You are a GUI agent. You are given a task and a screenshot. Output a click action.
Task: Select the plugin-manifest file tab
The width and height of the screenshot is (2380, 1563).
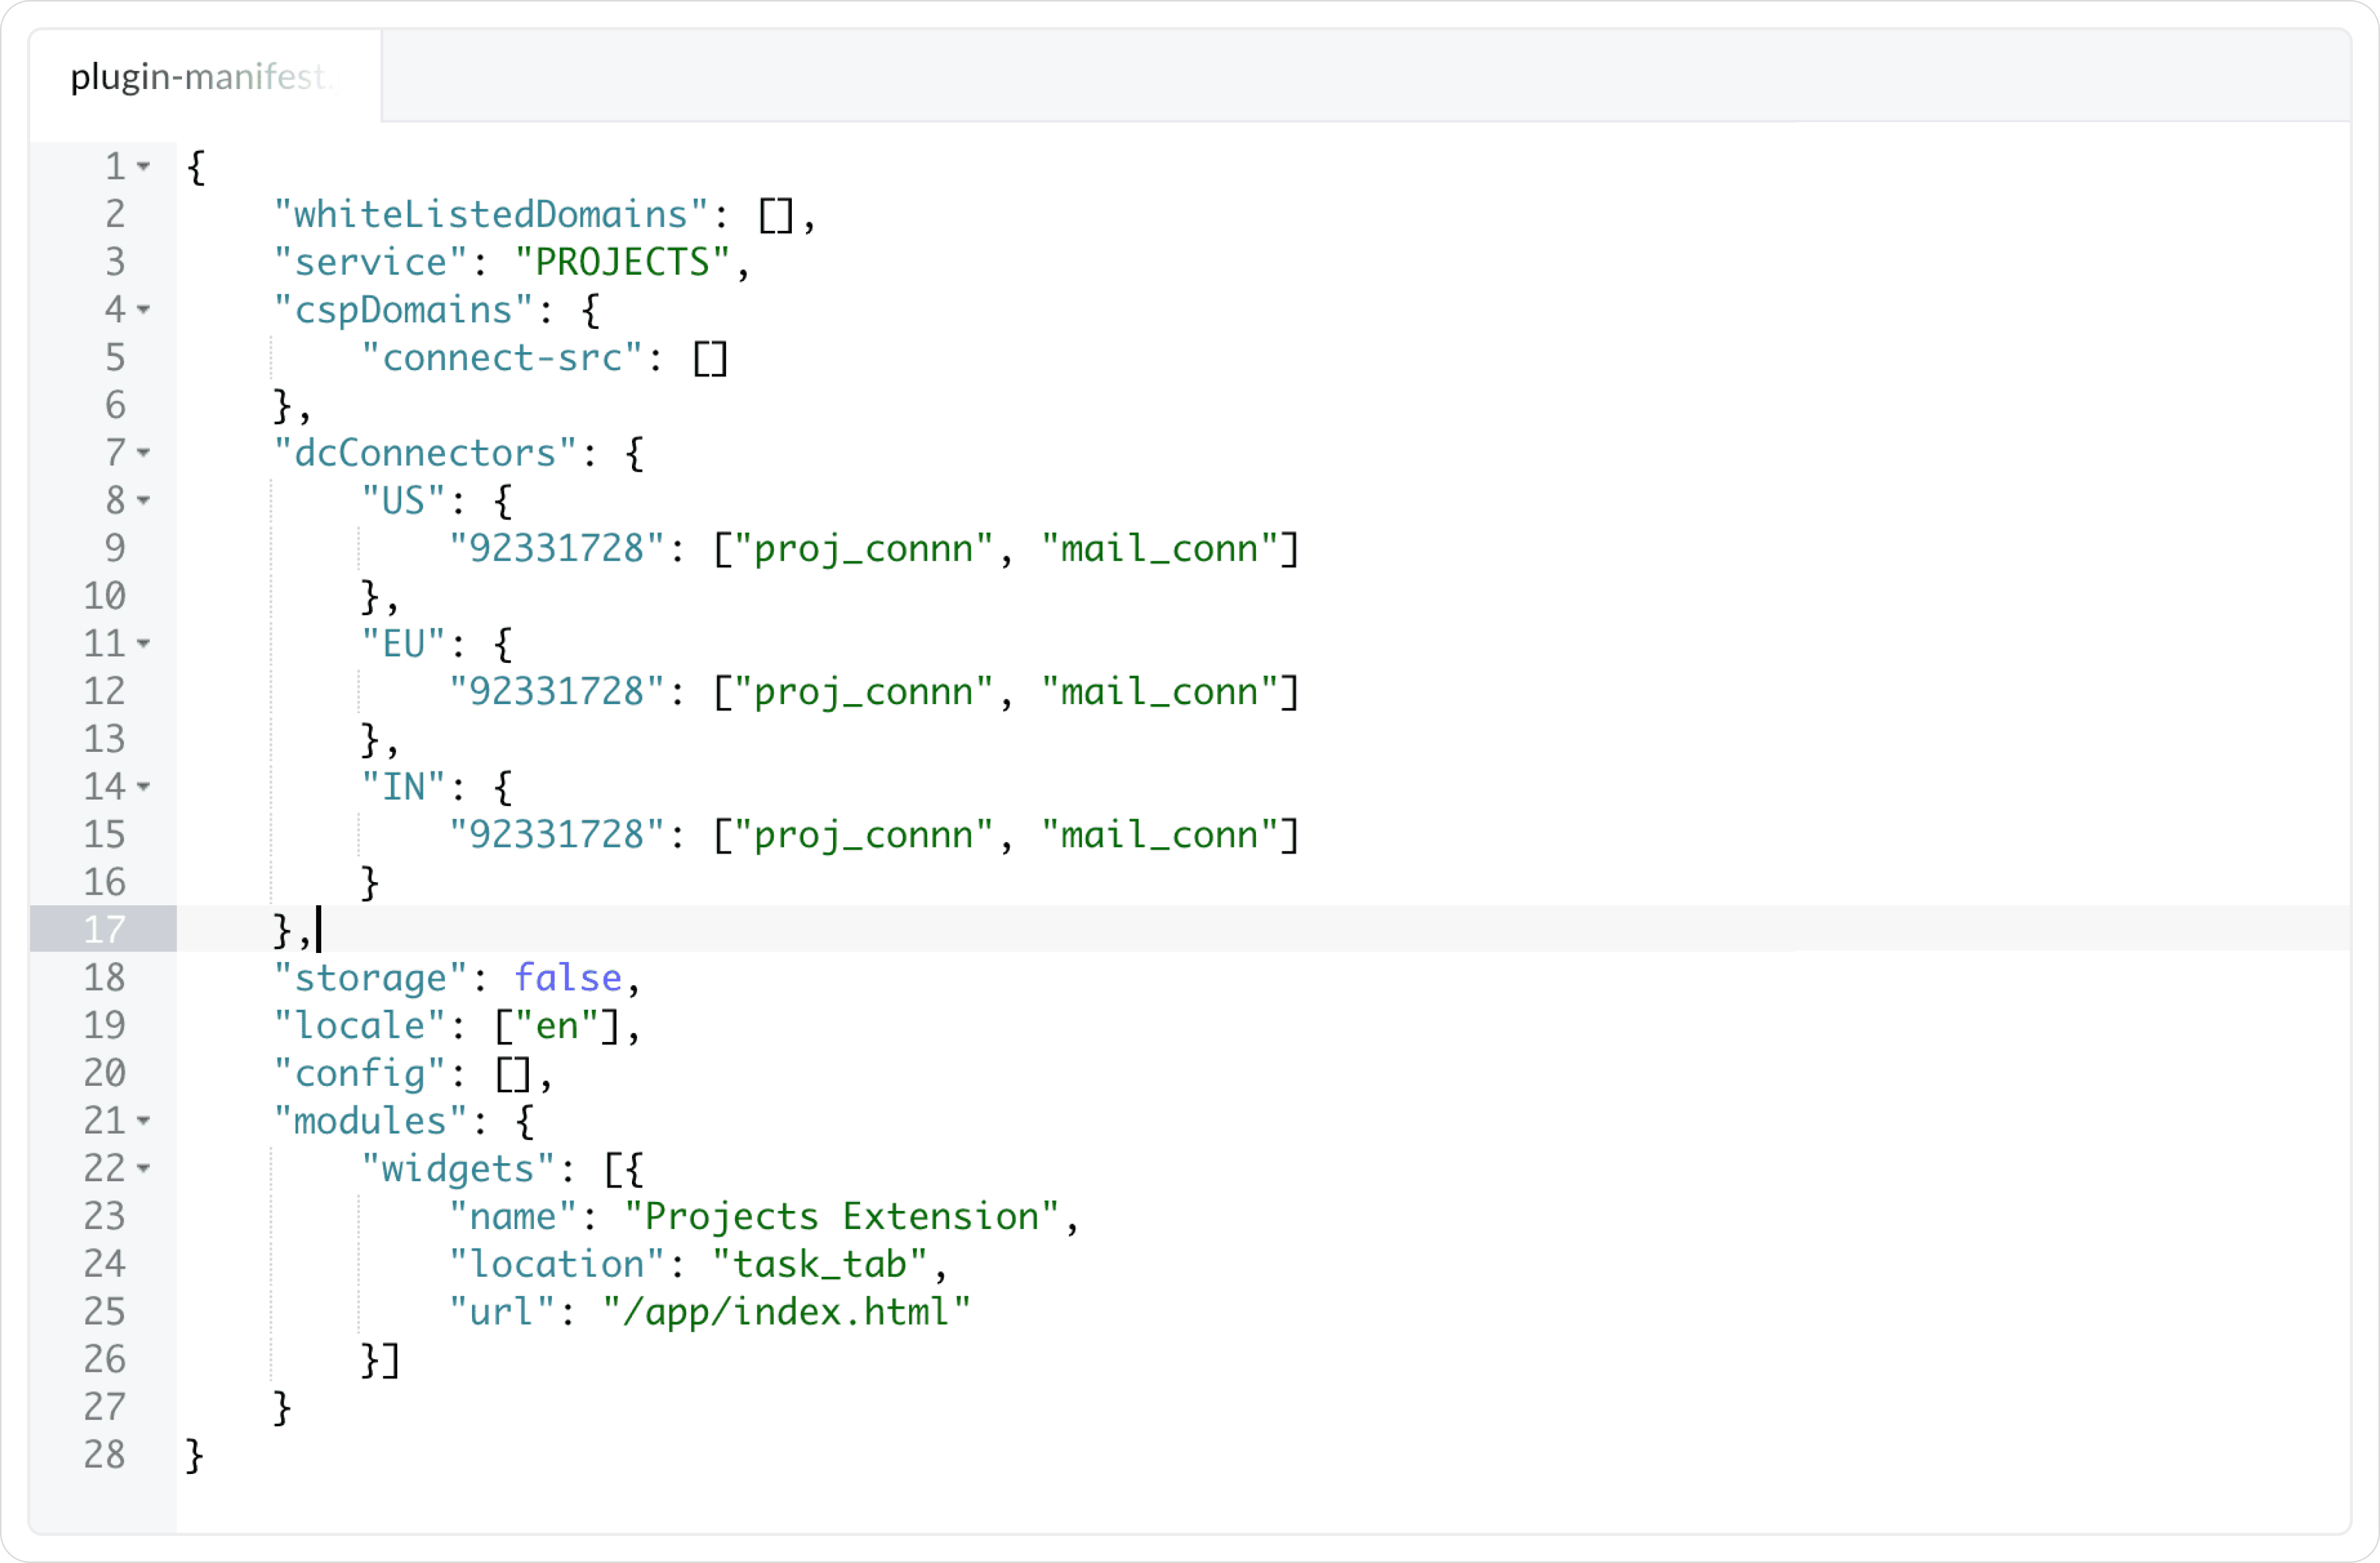pos(200,77)
